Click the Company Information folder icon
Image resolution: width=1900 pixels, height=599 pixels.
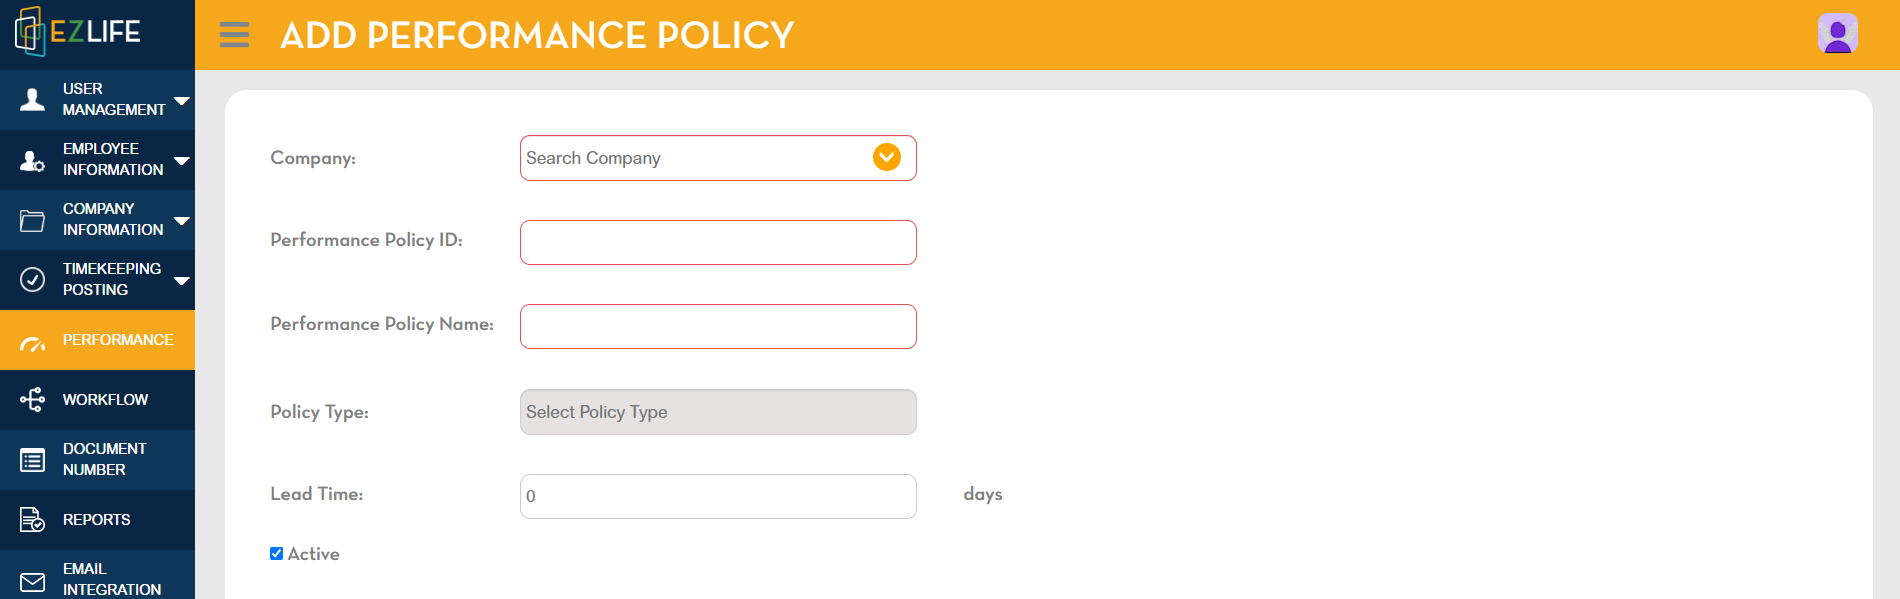[x=33, y=220]
